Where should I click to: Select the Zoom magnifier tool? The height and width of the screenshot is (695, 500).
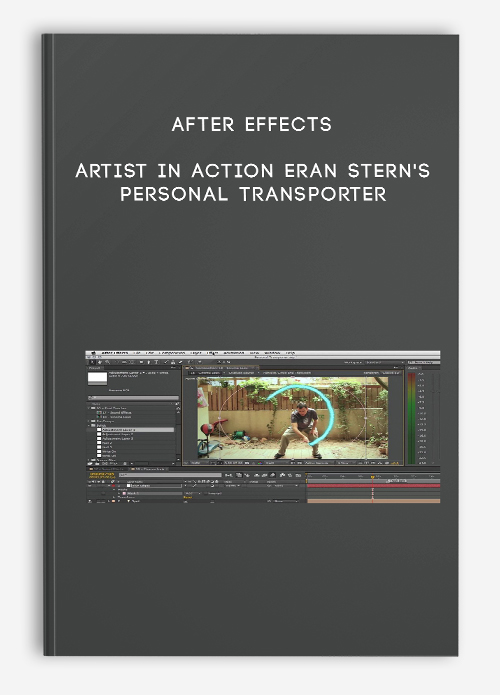coord(108,362)
